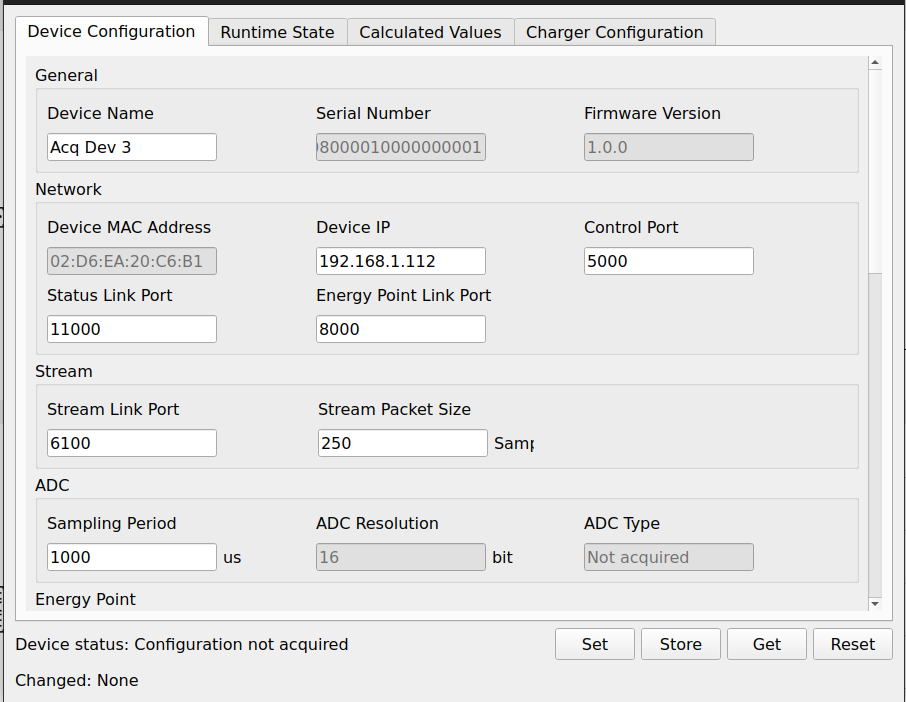Click the scrollbar up arrow
Screen dimensions: 906x702
(x=875, y=62)
